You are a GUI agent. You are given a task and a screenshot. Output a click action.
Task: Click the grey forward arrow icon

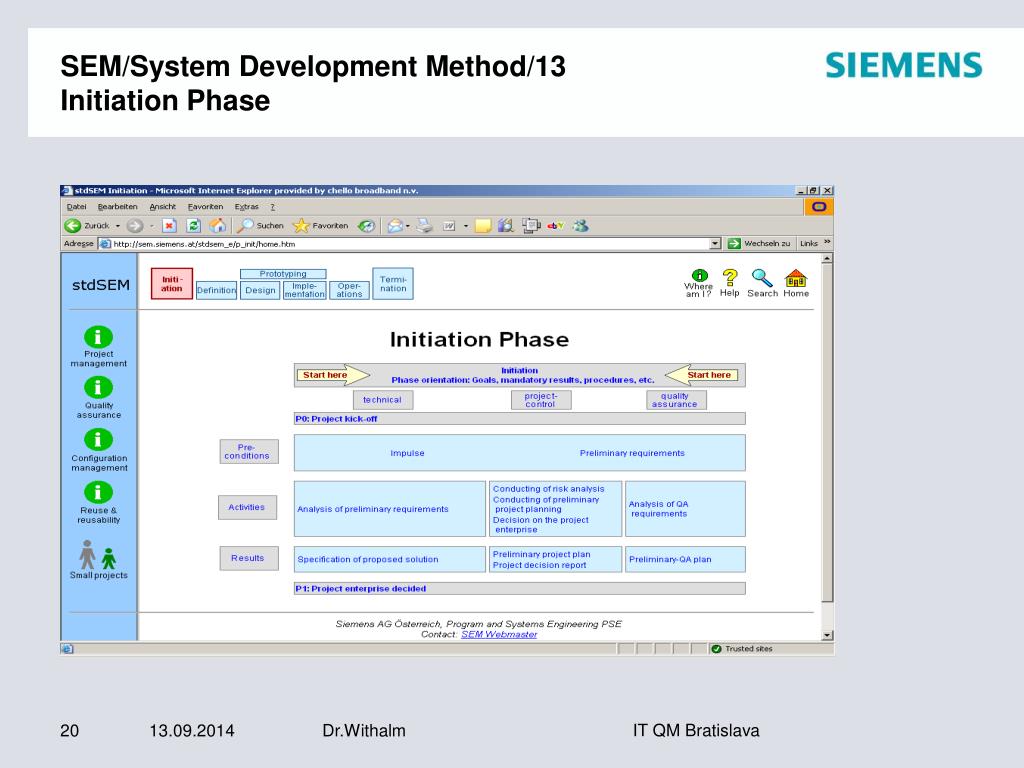[135, 226]
